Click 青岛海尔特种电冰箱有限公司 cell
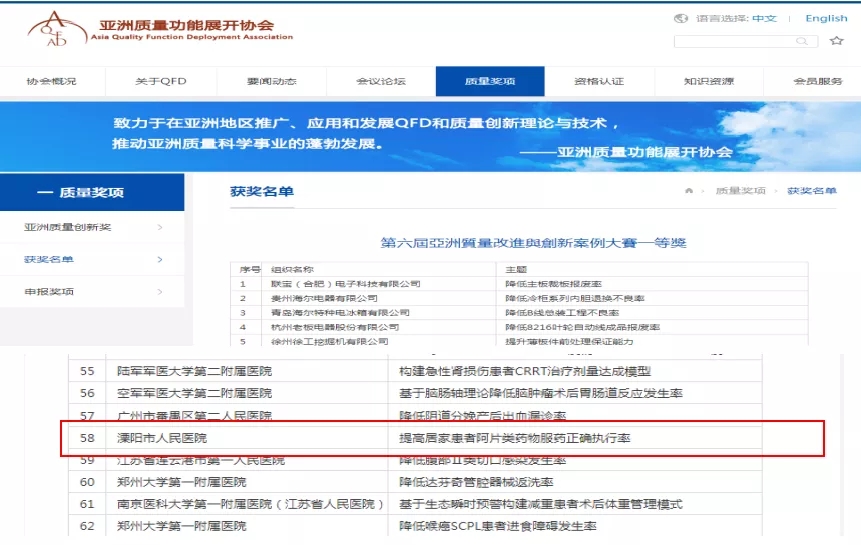861x545 pixels. tap(340, 312)
